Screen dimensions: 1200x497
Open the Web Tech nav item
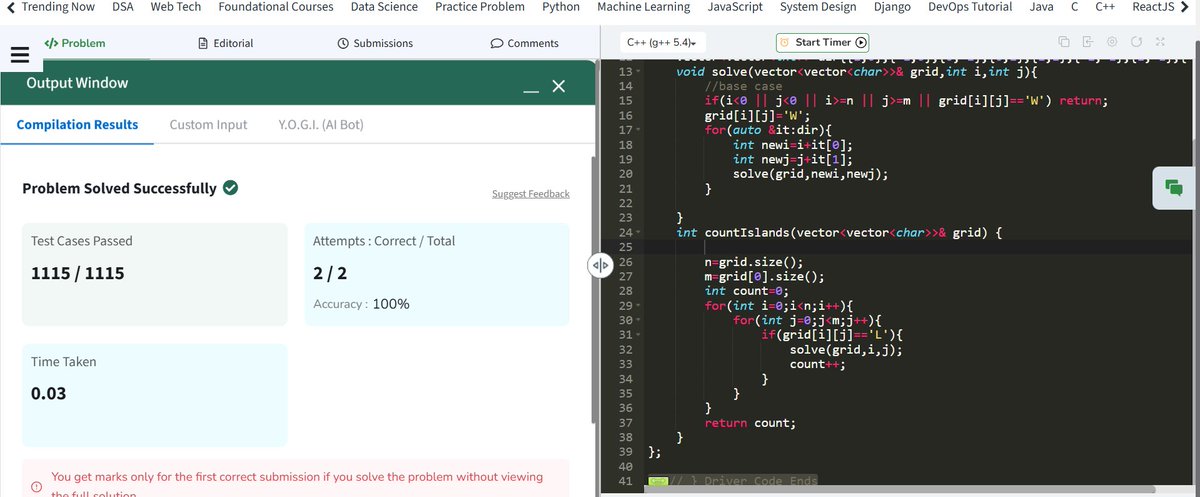coord(175,7)
